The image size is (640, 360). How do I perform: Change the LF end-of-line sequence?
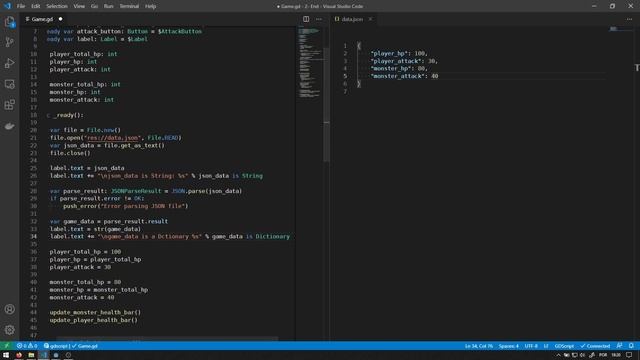click(546, 346)
